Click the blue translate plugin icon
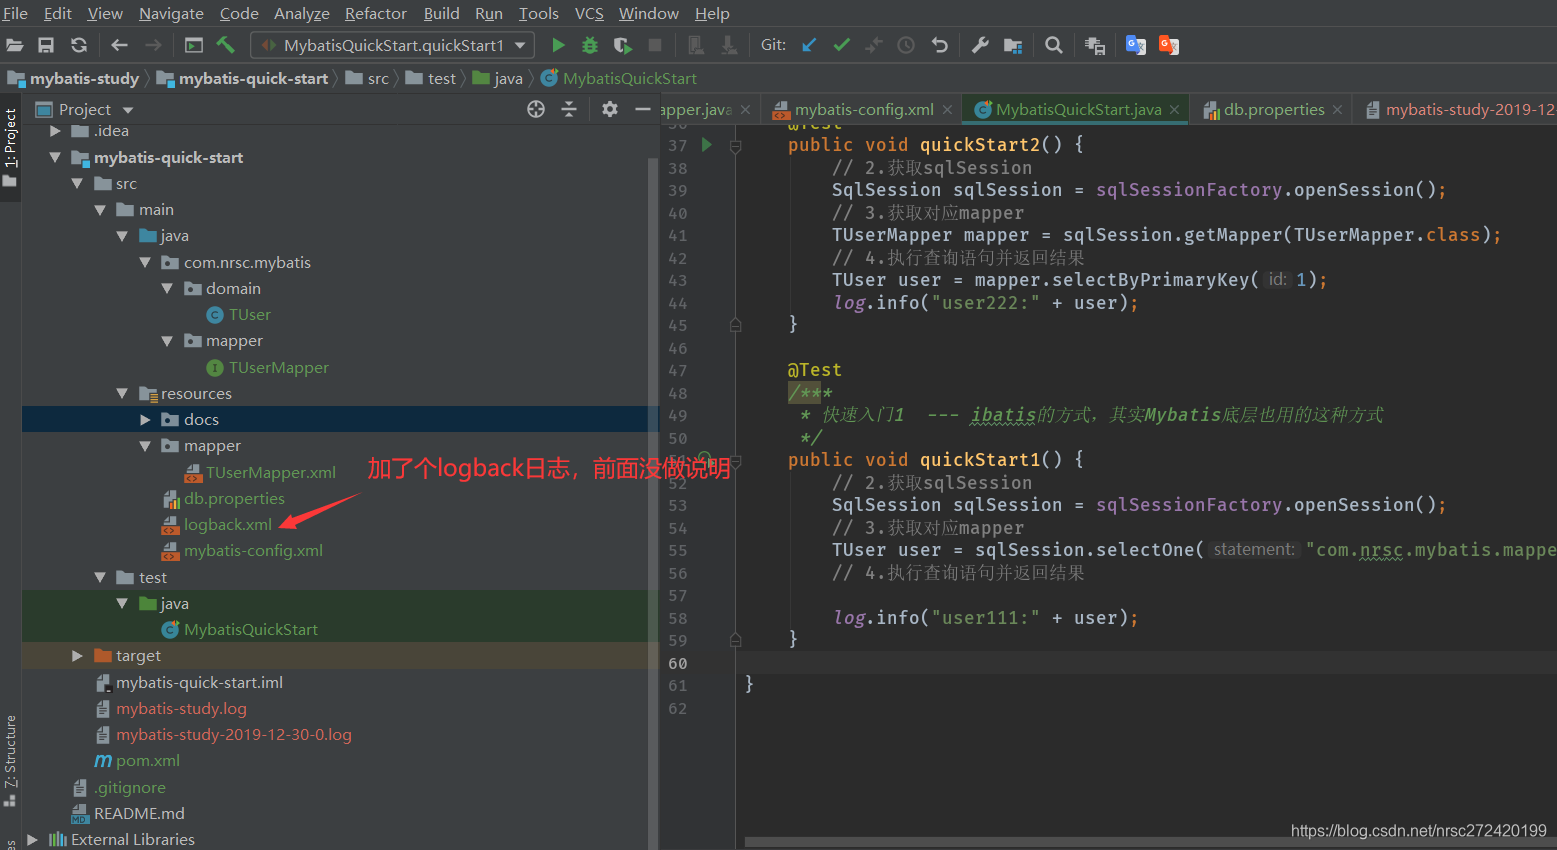The image size is (1557, 850). [x=1135, y=45]
